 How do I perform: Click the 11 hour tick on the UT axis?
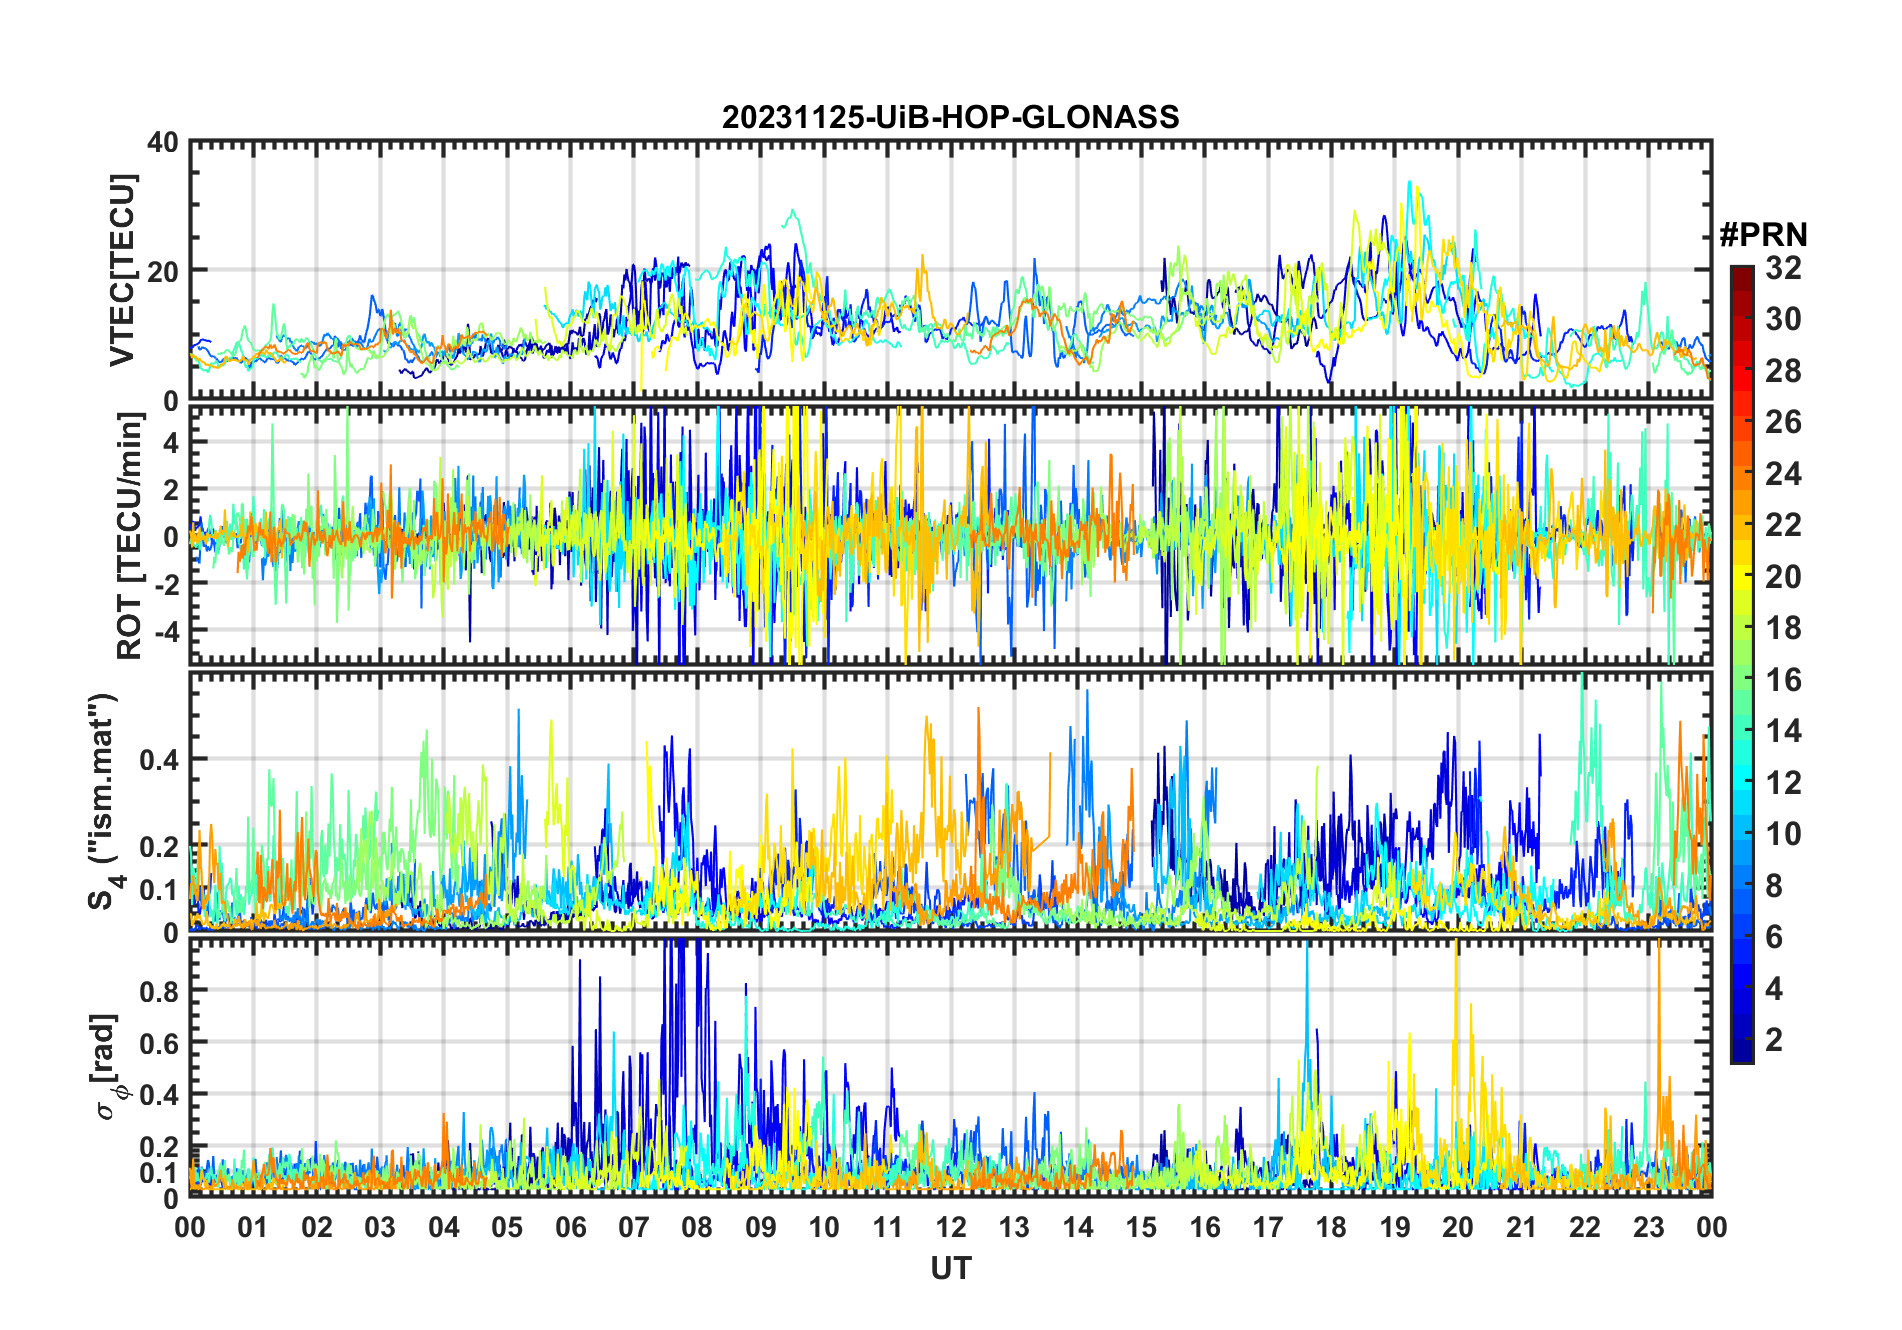(888, 1227)
